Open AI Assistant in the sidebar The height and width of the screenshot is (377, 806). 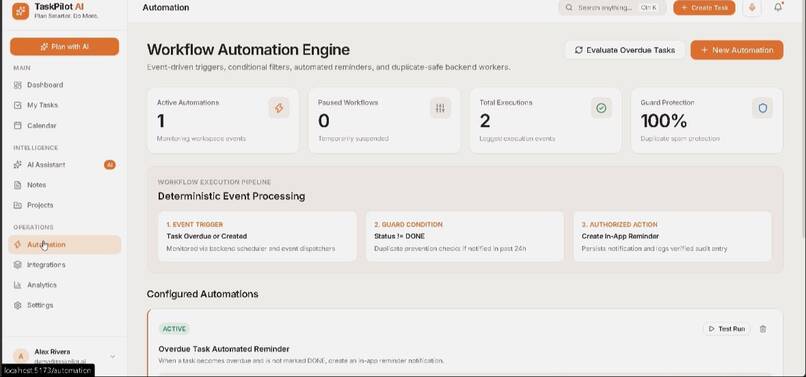(64, 165)
